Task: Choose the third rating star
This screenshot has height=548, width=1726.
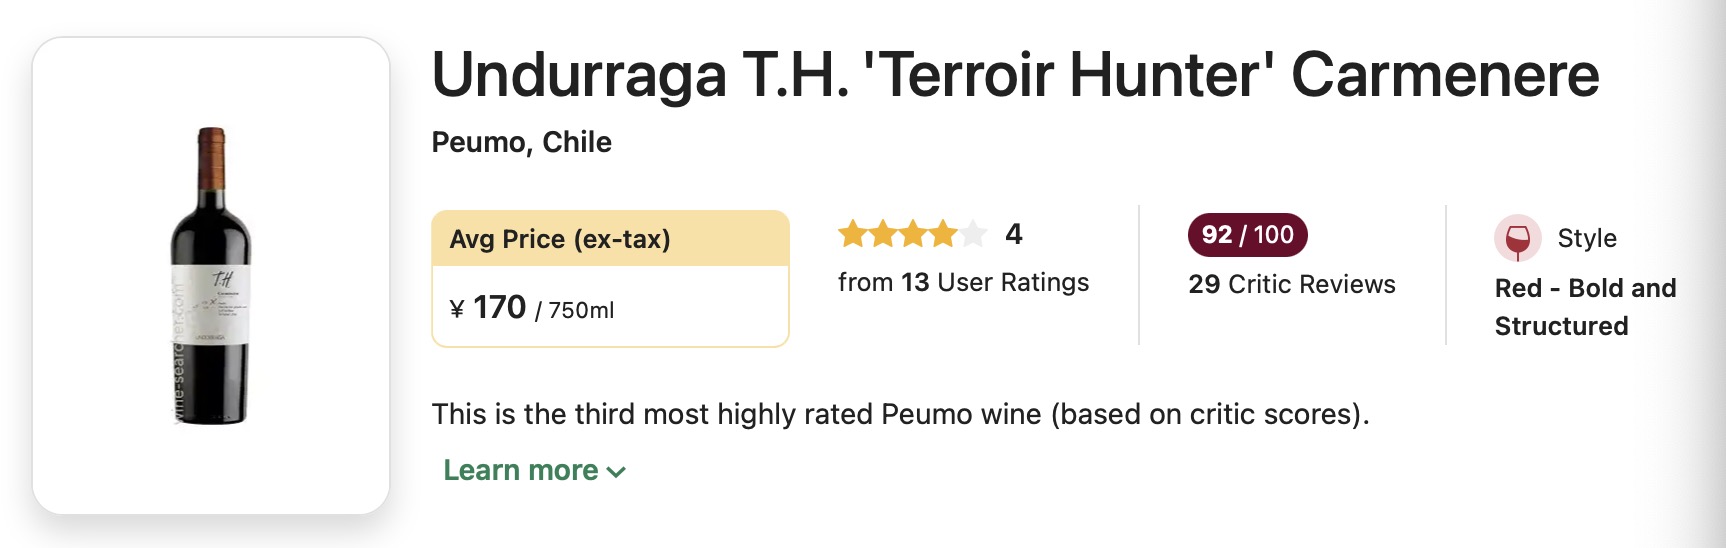Action: [913, 235]
